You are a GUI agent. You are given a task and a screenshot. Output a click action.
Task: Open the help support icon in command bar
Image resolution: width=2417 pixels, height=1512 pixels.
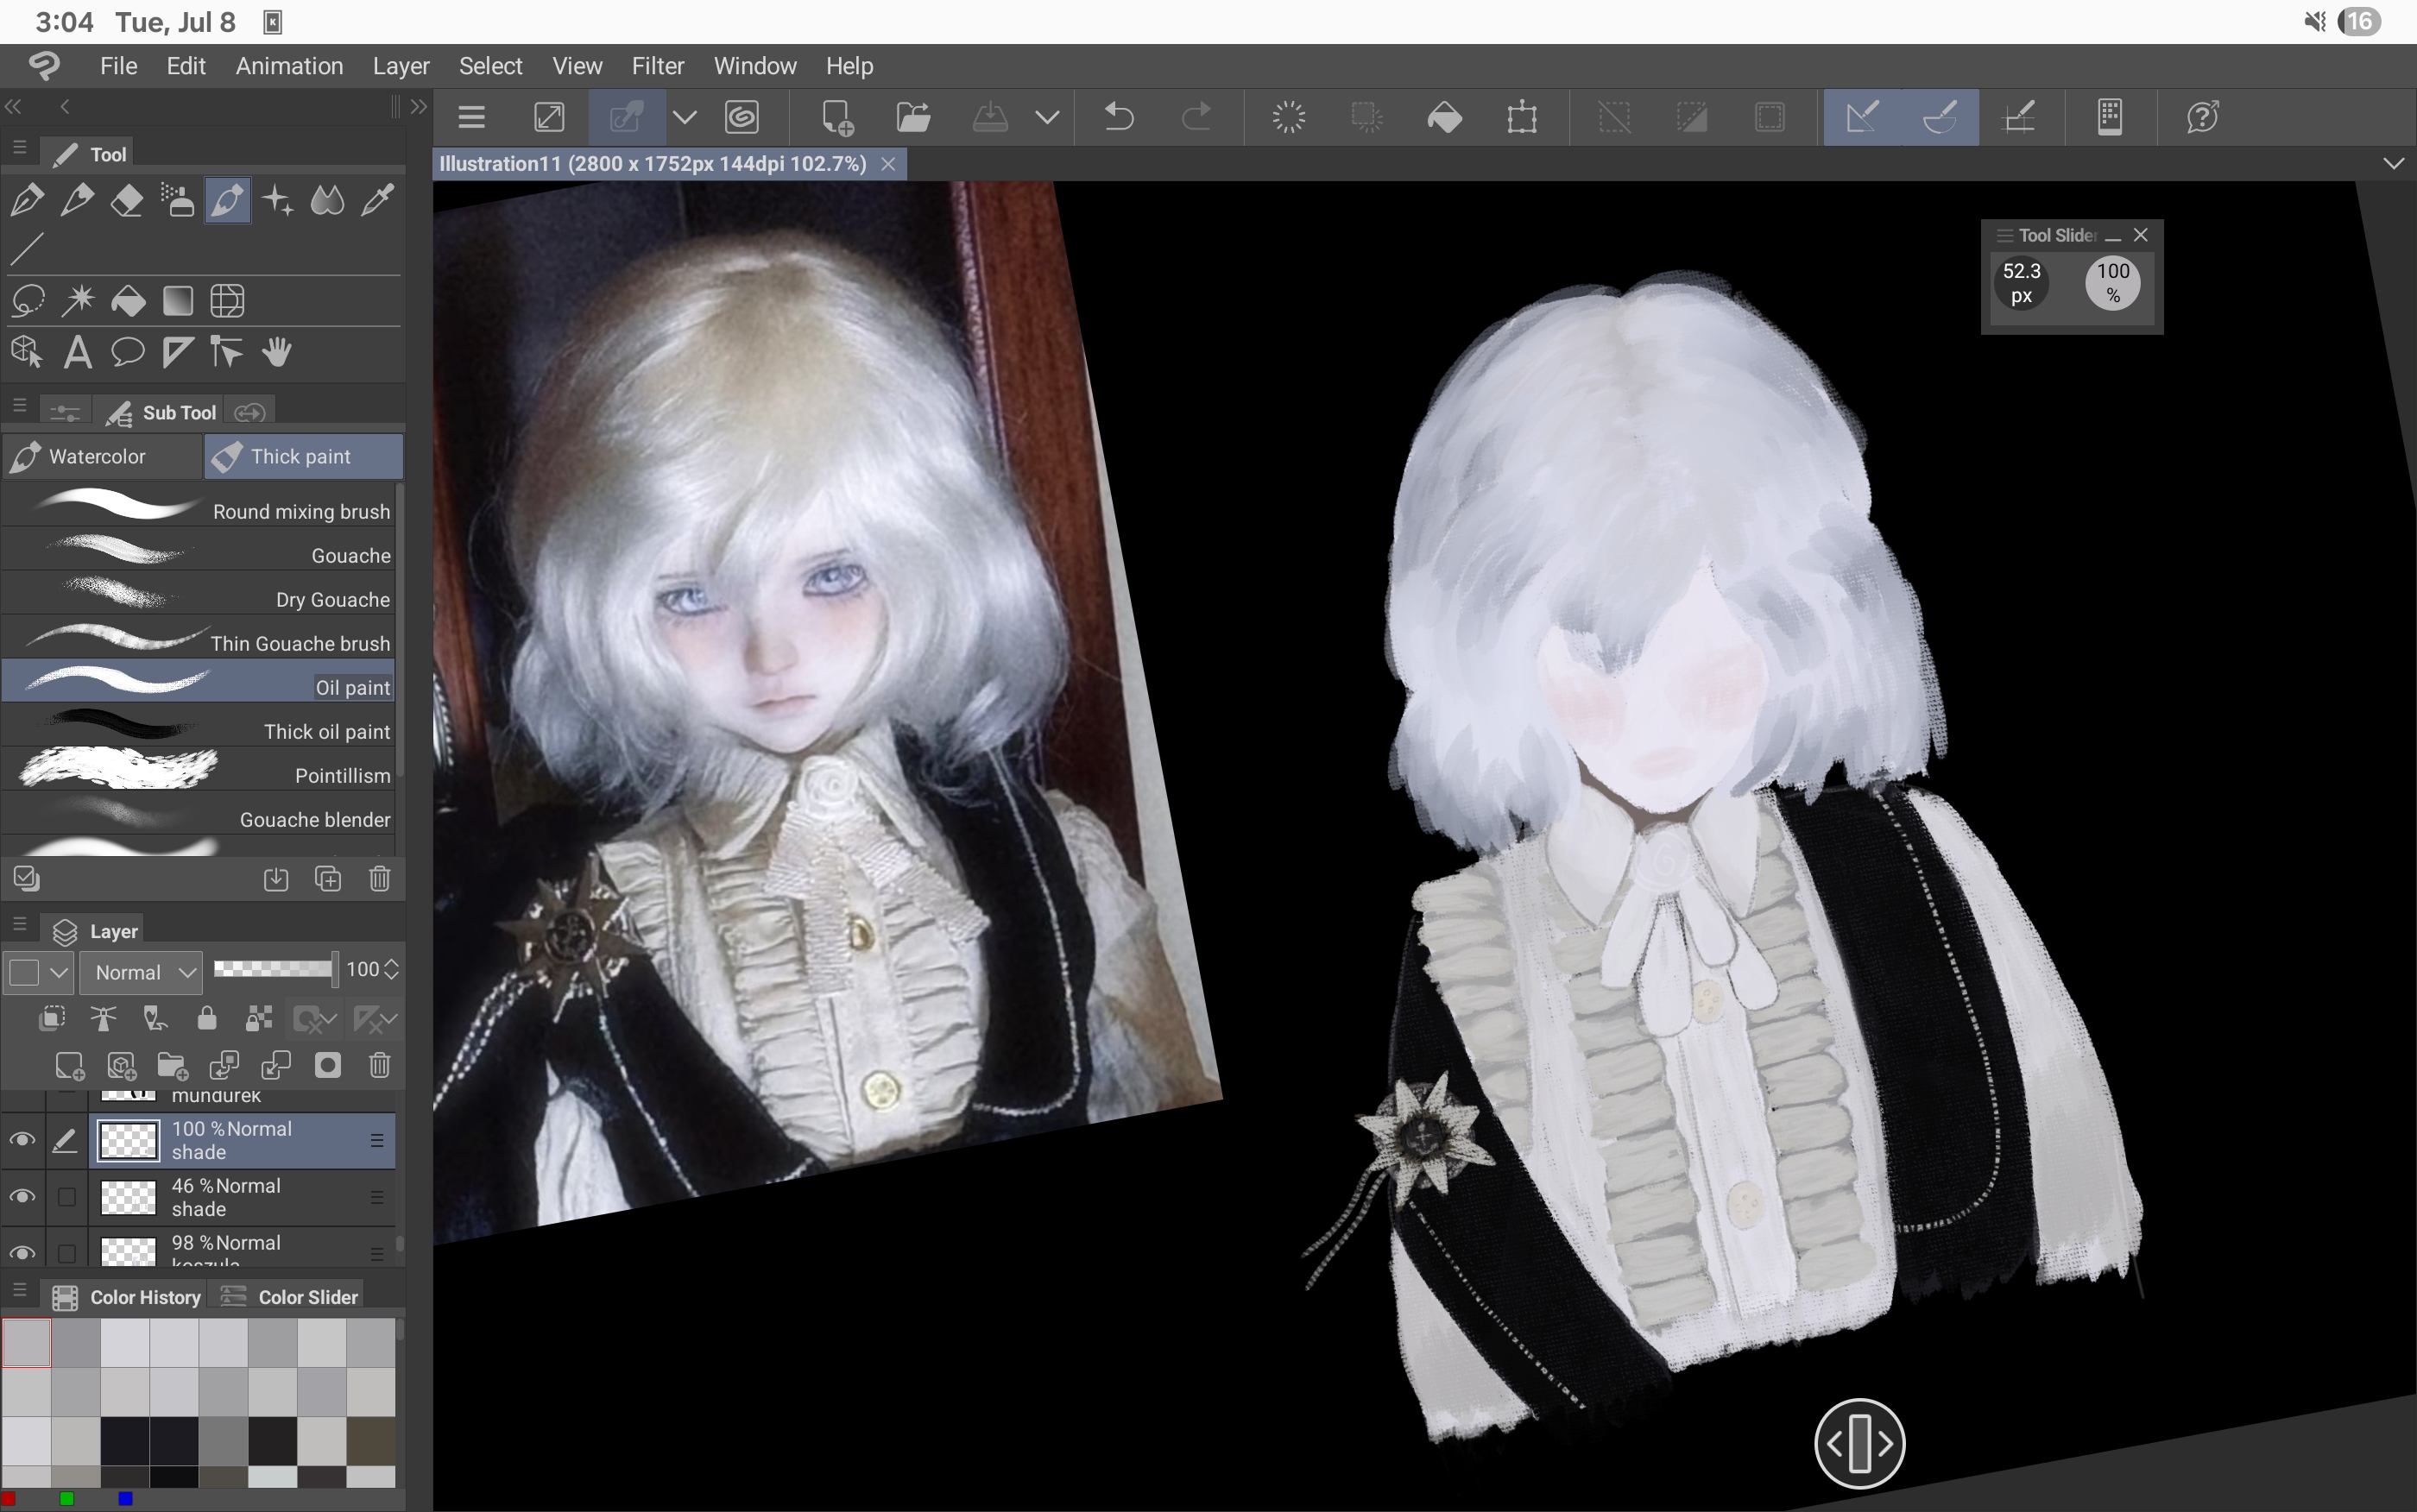pos(2203,117)
